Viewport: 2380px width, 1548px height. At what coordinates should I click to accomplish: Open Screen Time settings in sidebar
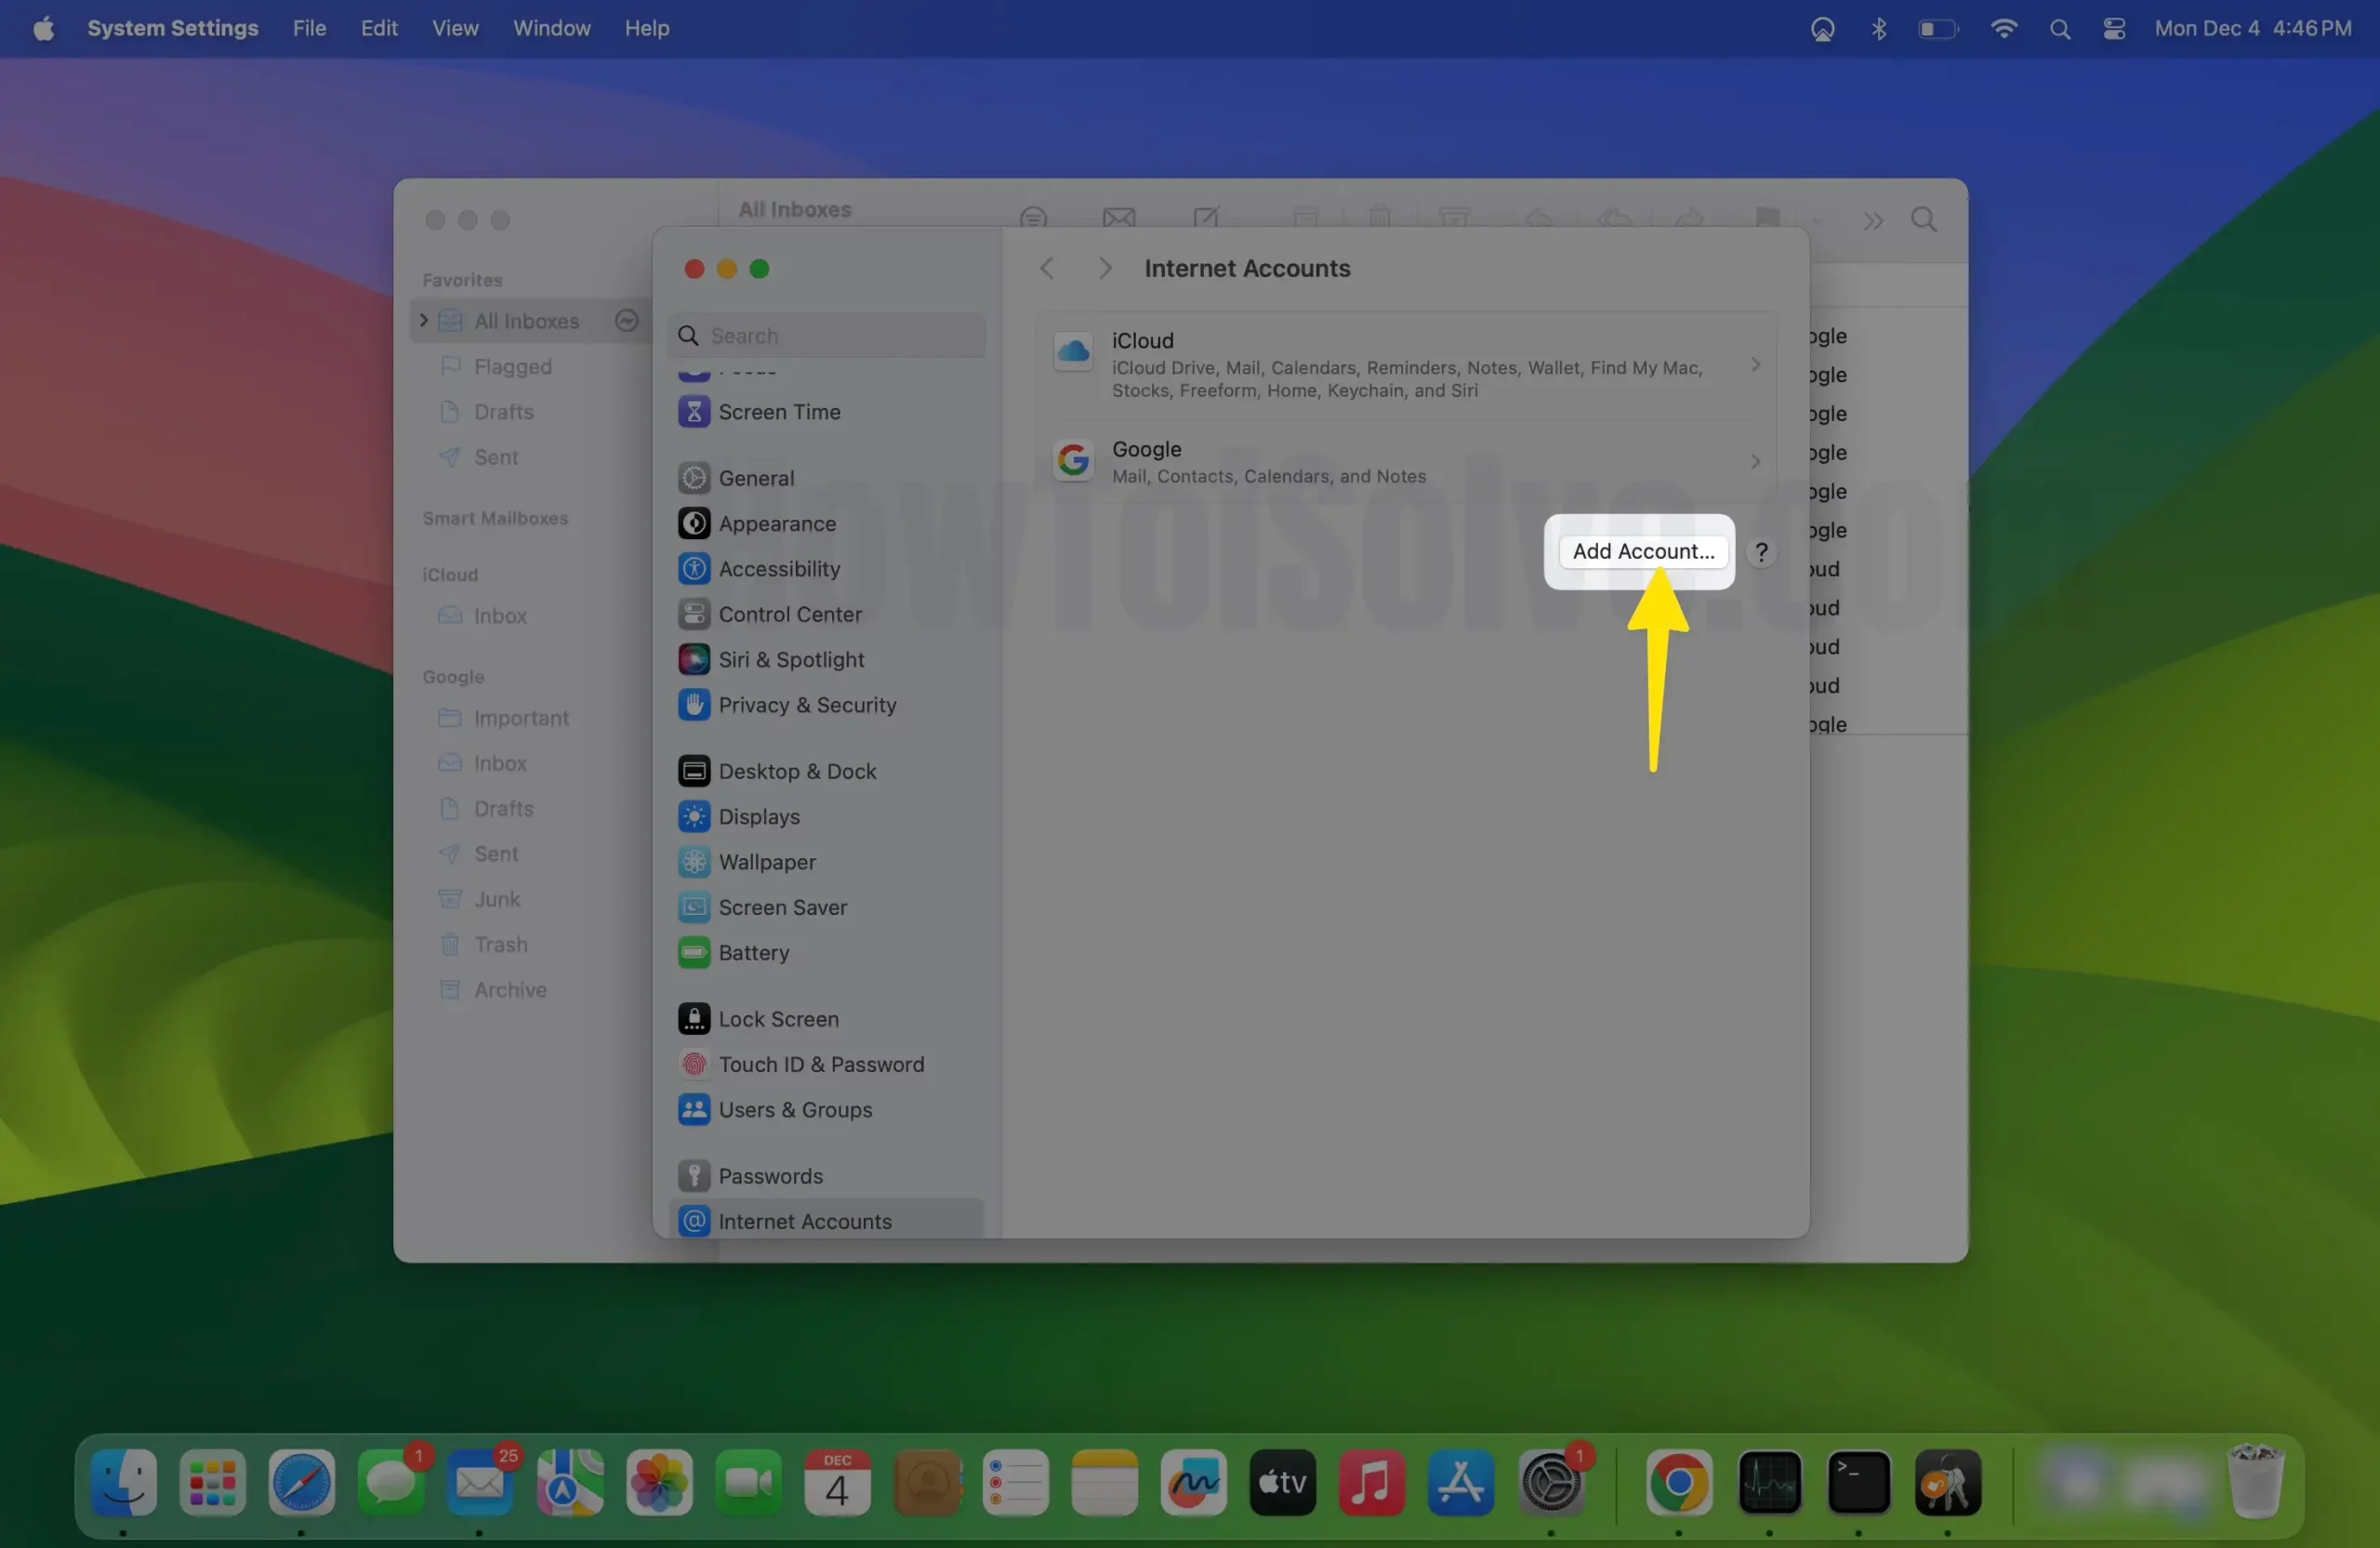click(778, 412)
